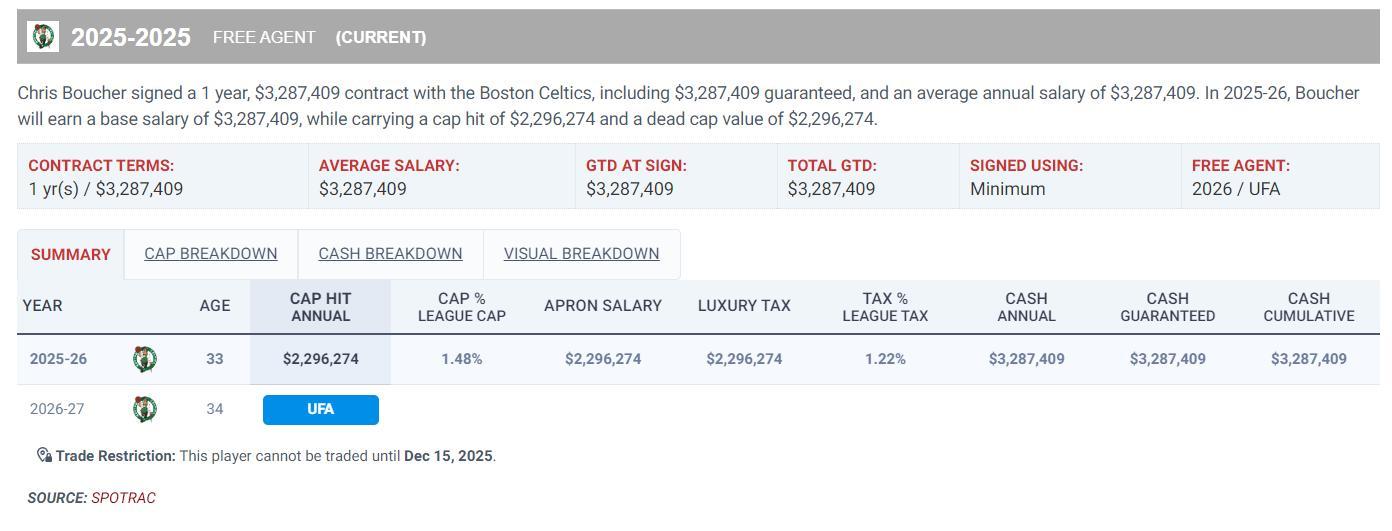Viewport: 1392px width, 531px height.
Task: Click the Cash Cumulative column header
Action: click(1308, 307)
